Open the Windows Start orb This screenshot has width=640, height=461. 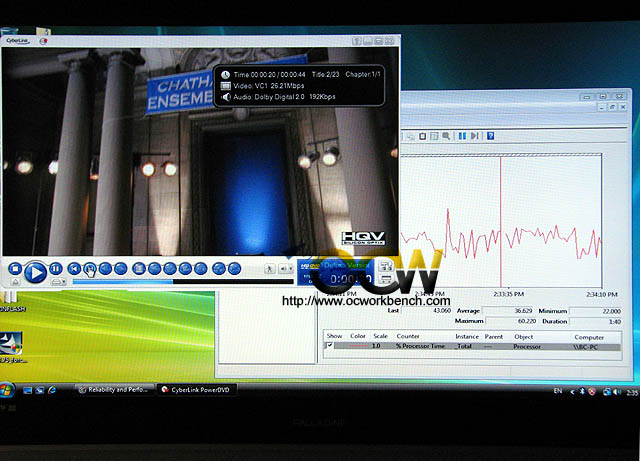(x=7, y=390)
